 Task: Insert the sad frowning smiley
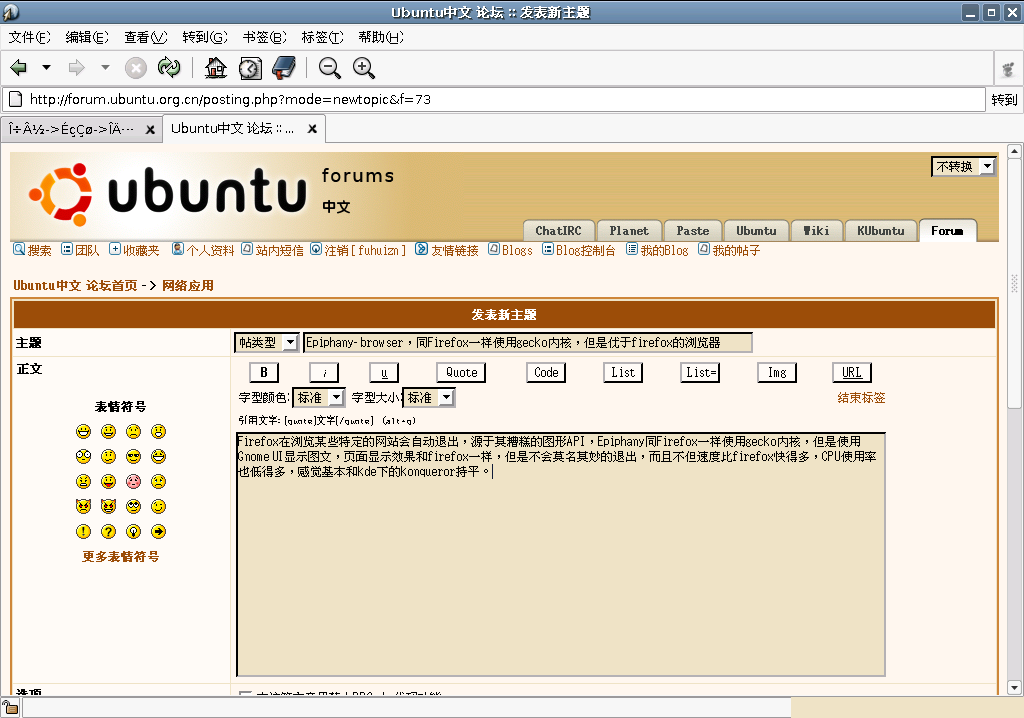coord(133,431)
